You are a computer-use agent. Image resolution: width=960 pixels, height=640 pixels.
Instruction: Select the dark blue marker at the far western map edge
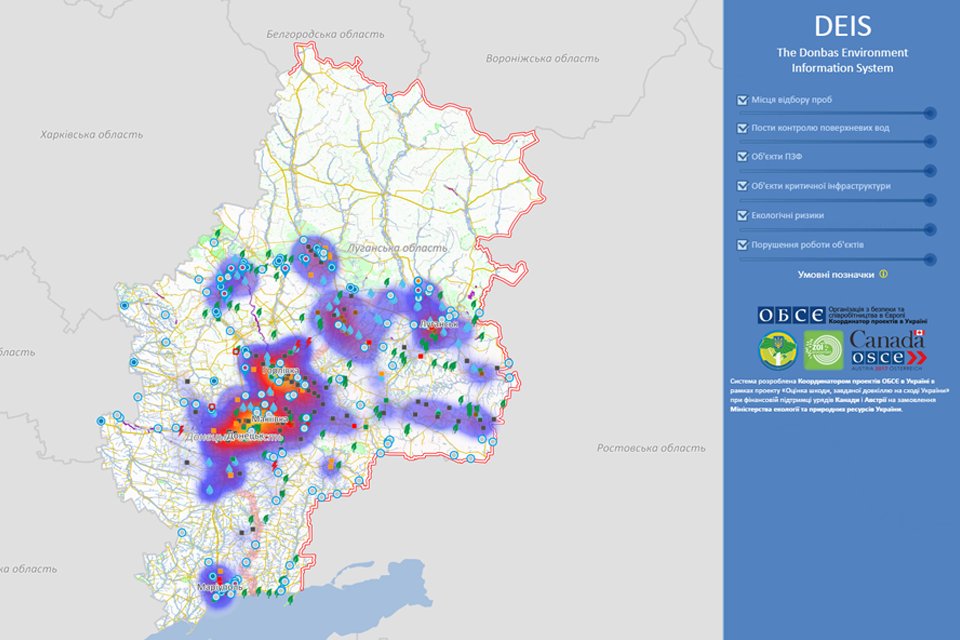tap(100, 421)
